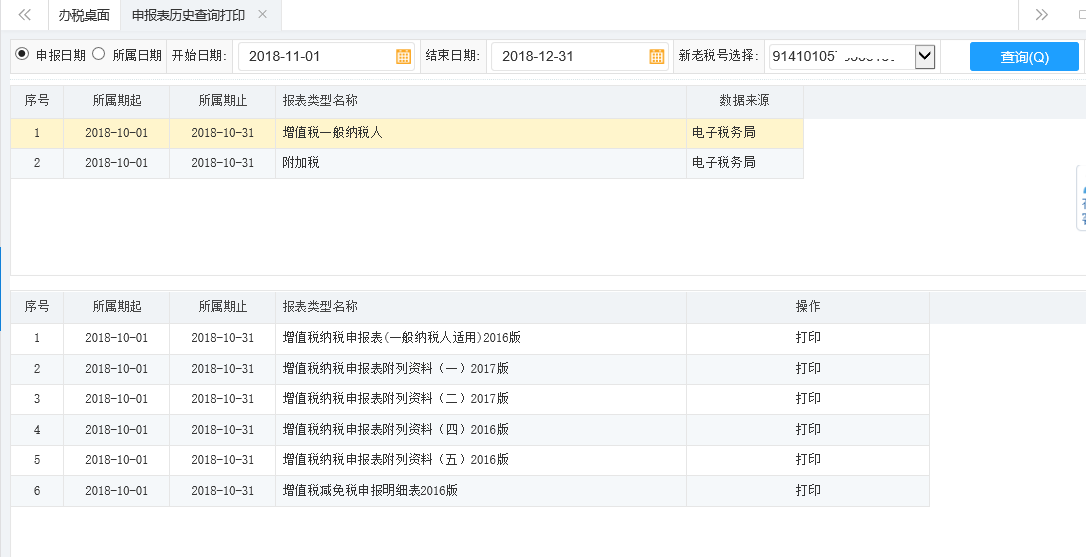This screenshot has width=1086, height=557.
Task: Select the 所属日期 radio button
Action: pyautogui.click(x=98, y=55)
